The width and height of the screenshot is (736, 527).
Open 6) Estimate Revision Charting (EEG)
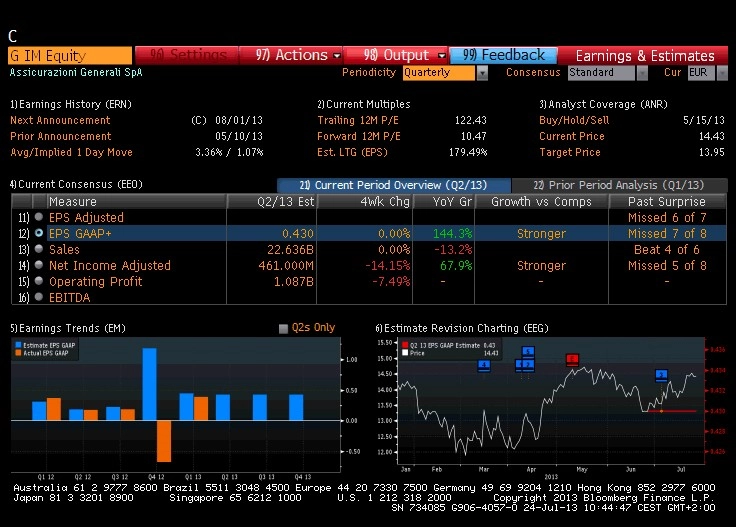462,328
